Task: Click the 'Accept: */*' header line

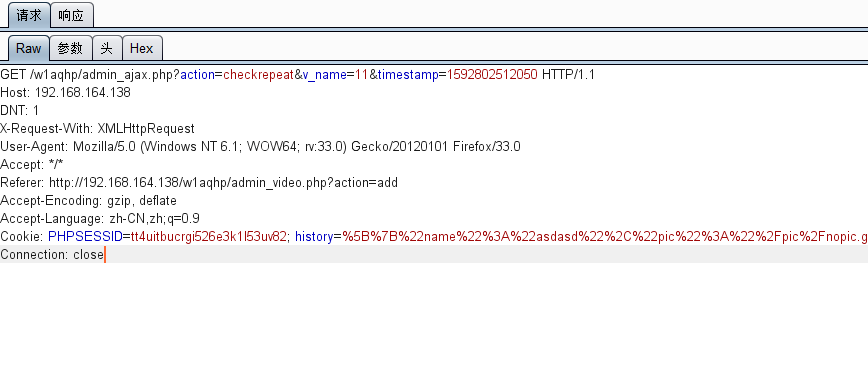Action: [x=32, y=164]
